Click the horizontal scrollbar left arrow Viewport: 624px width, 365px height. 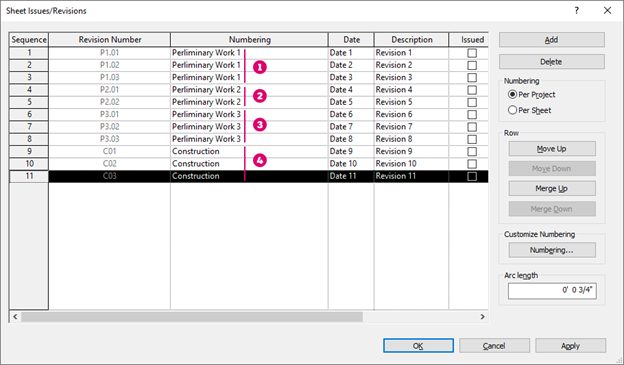pos(15,317)
